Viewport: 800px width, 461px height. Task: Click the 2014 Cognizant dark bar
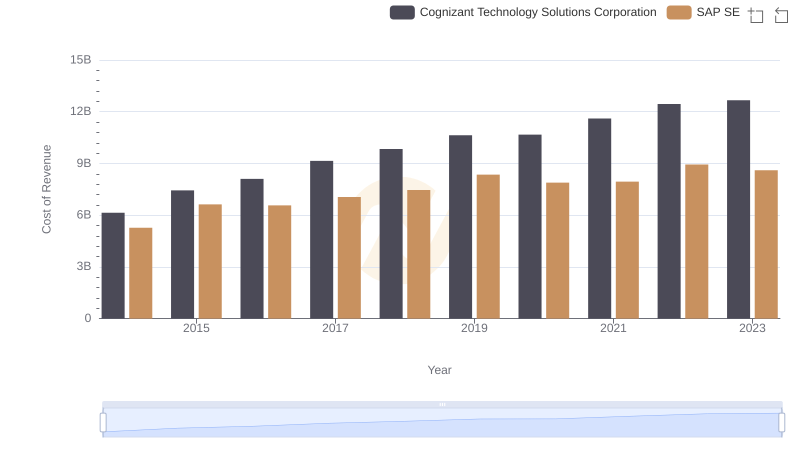pyautogui.click(x=113, y=266)
